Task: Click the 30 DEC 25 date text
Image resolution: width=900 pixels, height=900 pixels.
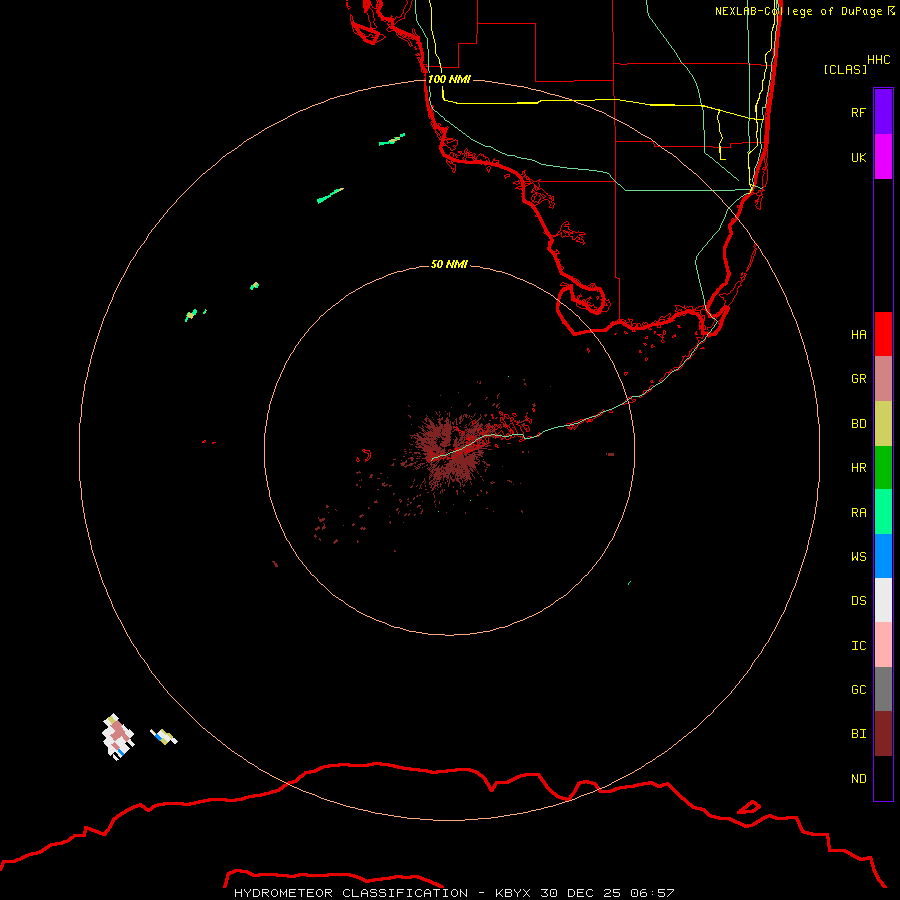Action: coord(581,893)
